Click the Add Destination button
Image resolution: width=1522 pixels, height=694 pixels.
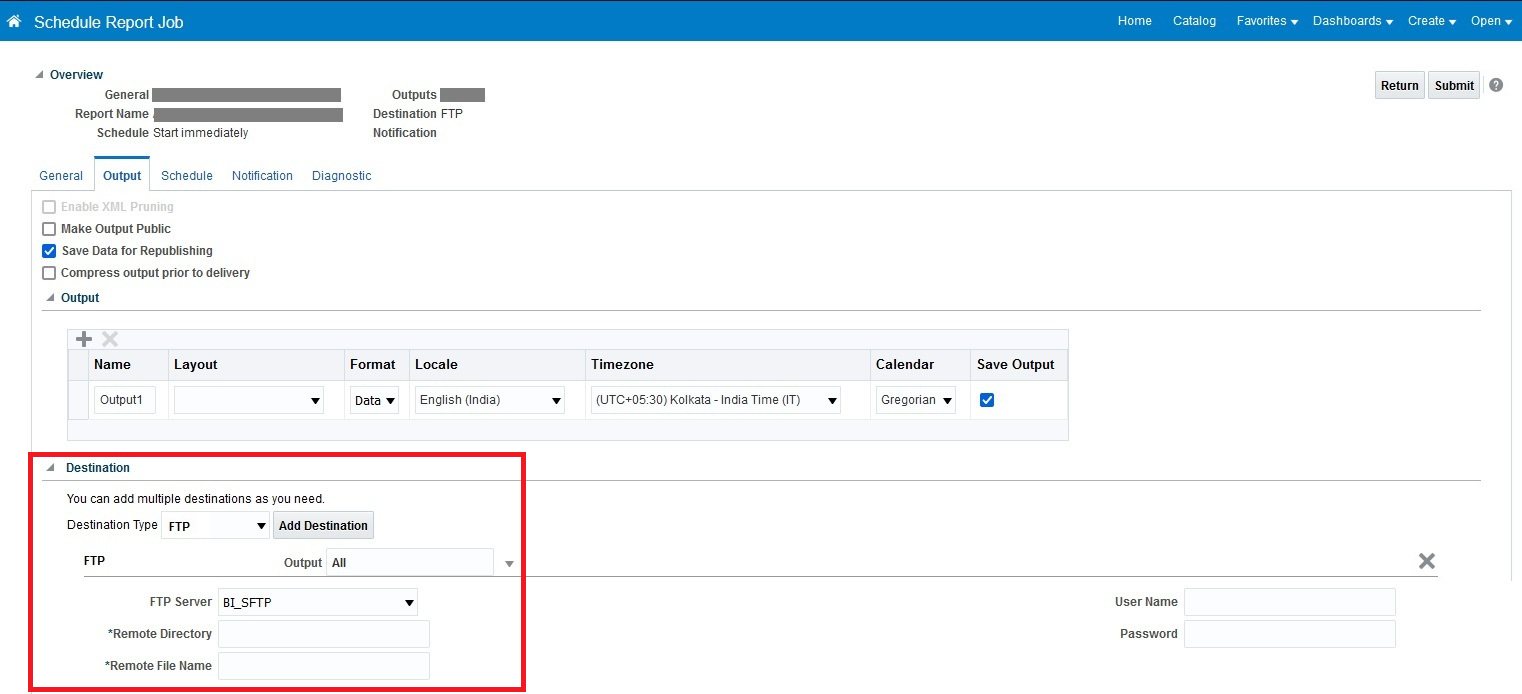pos(323,525)
